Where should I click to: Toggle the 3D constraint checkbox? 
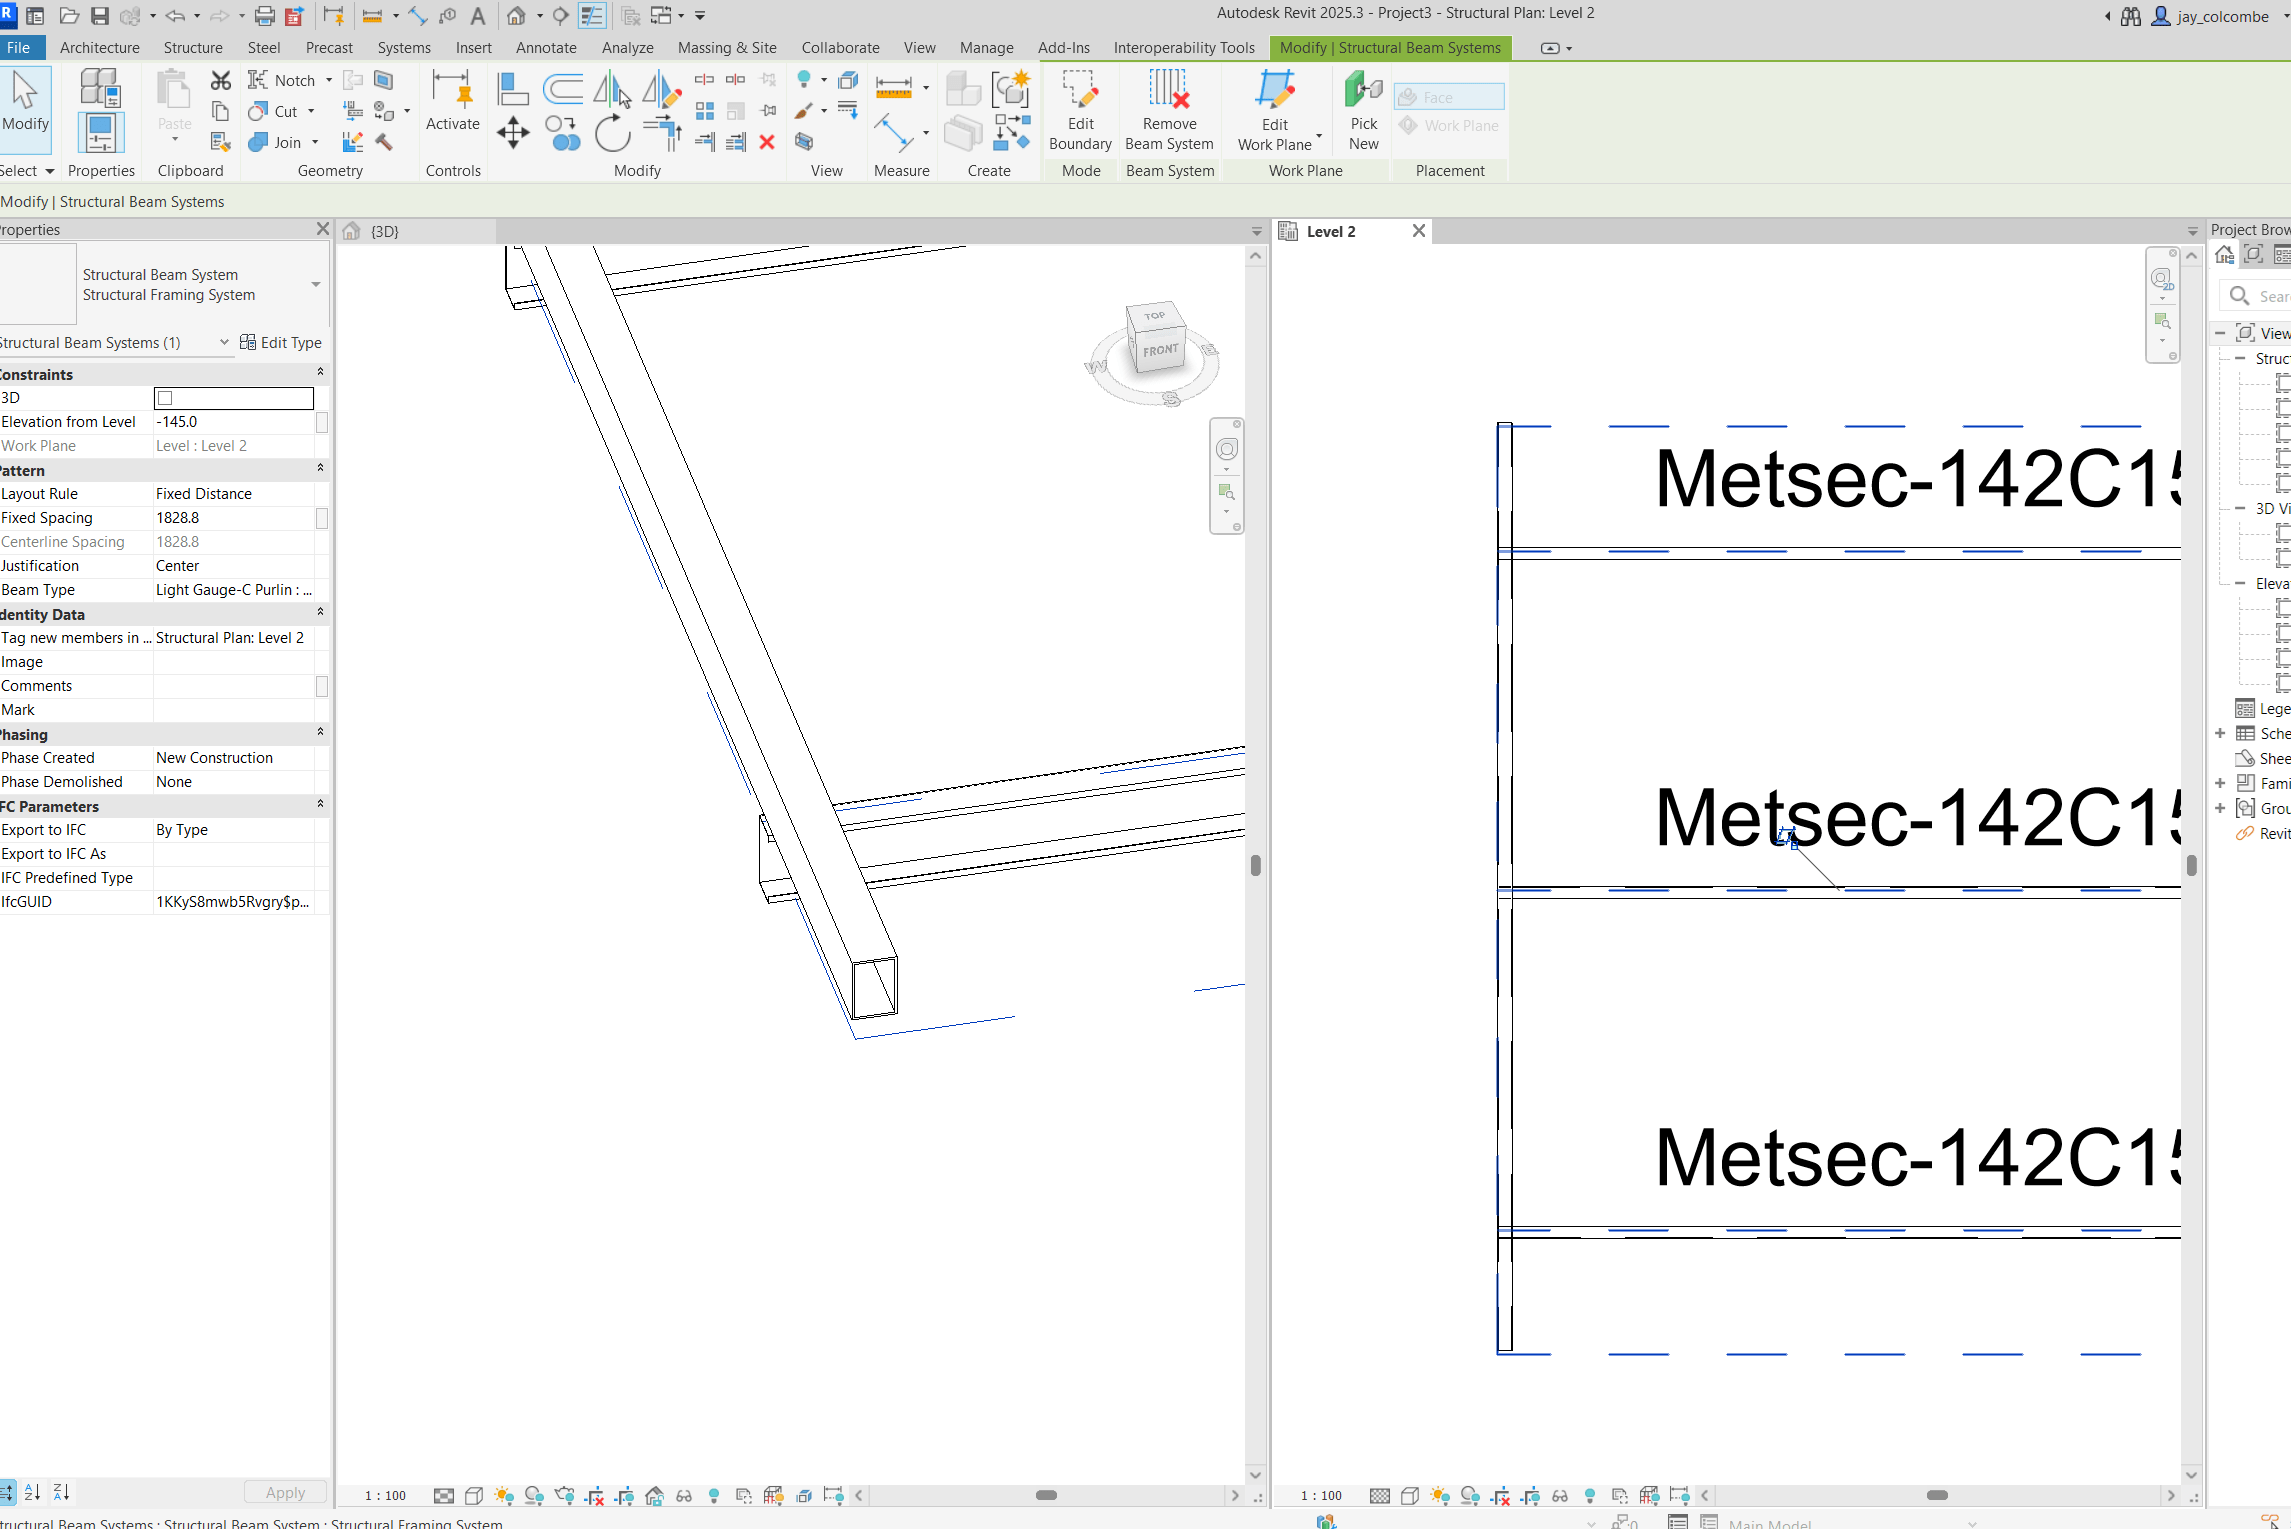click(166, 398)
